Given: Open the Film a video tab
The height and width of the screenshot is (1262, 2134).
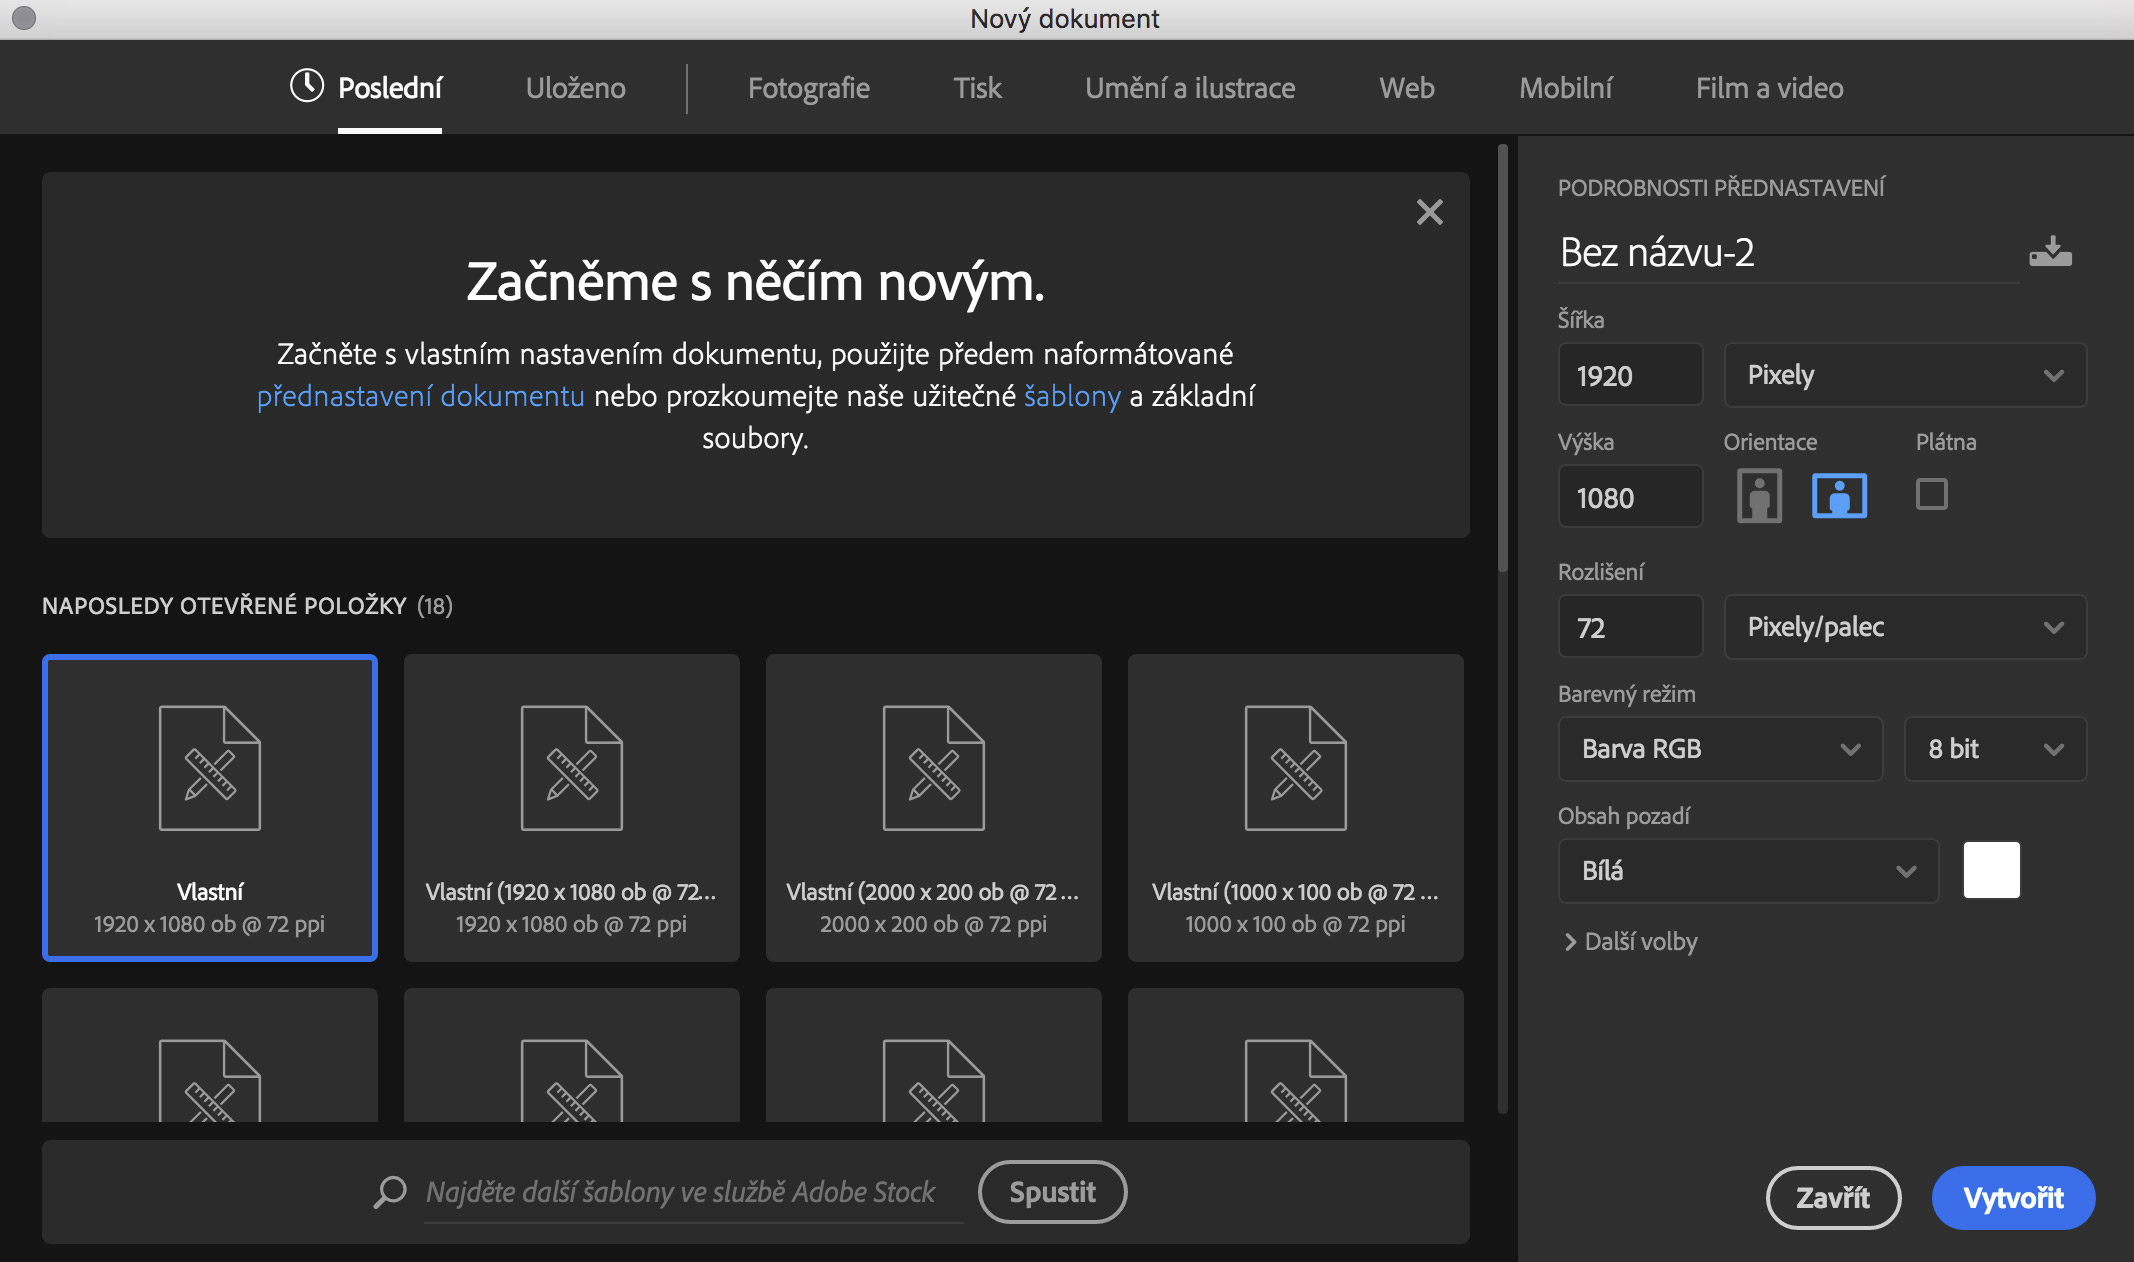Looking at the screenshot, I should (1770, 88).
